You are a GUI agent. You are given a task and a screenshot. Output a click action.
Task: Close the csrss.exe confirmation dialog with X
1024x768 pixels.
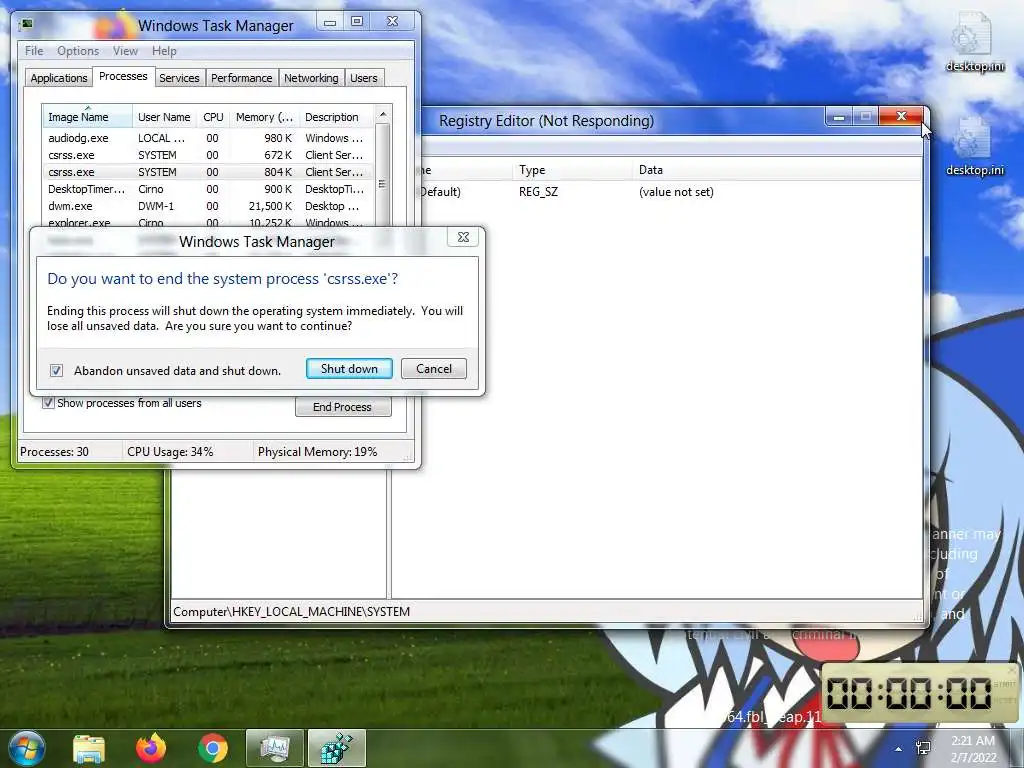(463, 237)
